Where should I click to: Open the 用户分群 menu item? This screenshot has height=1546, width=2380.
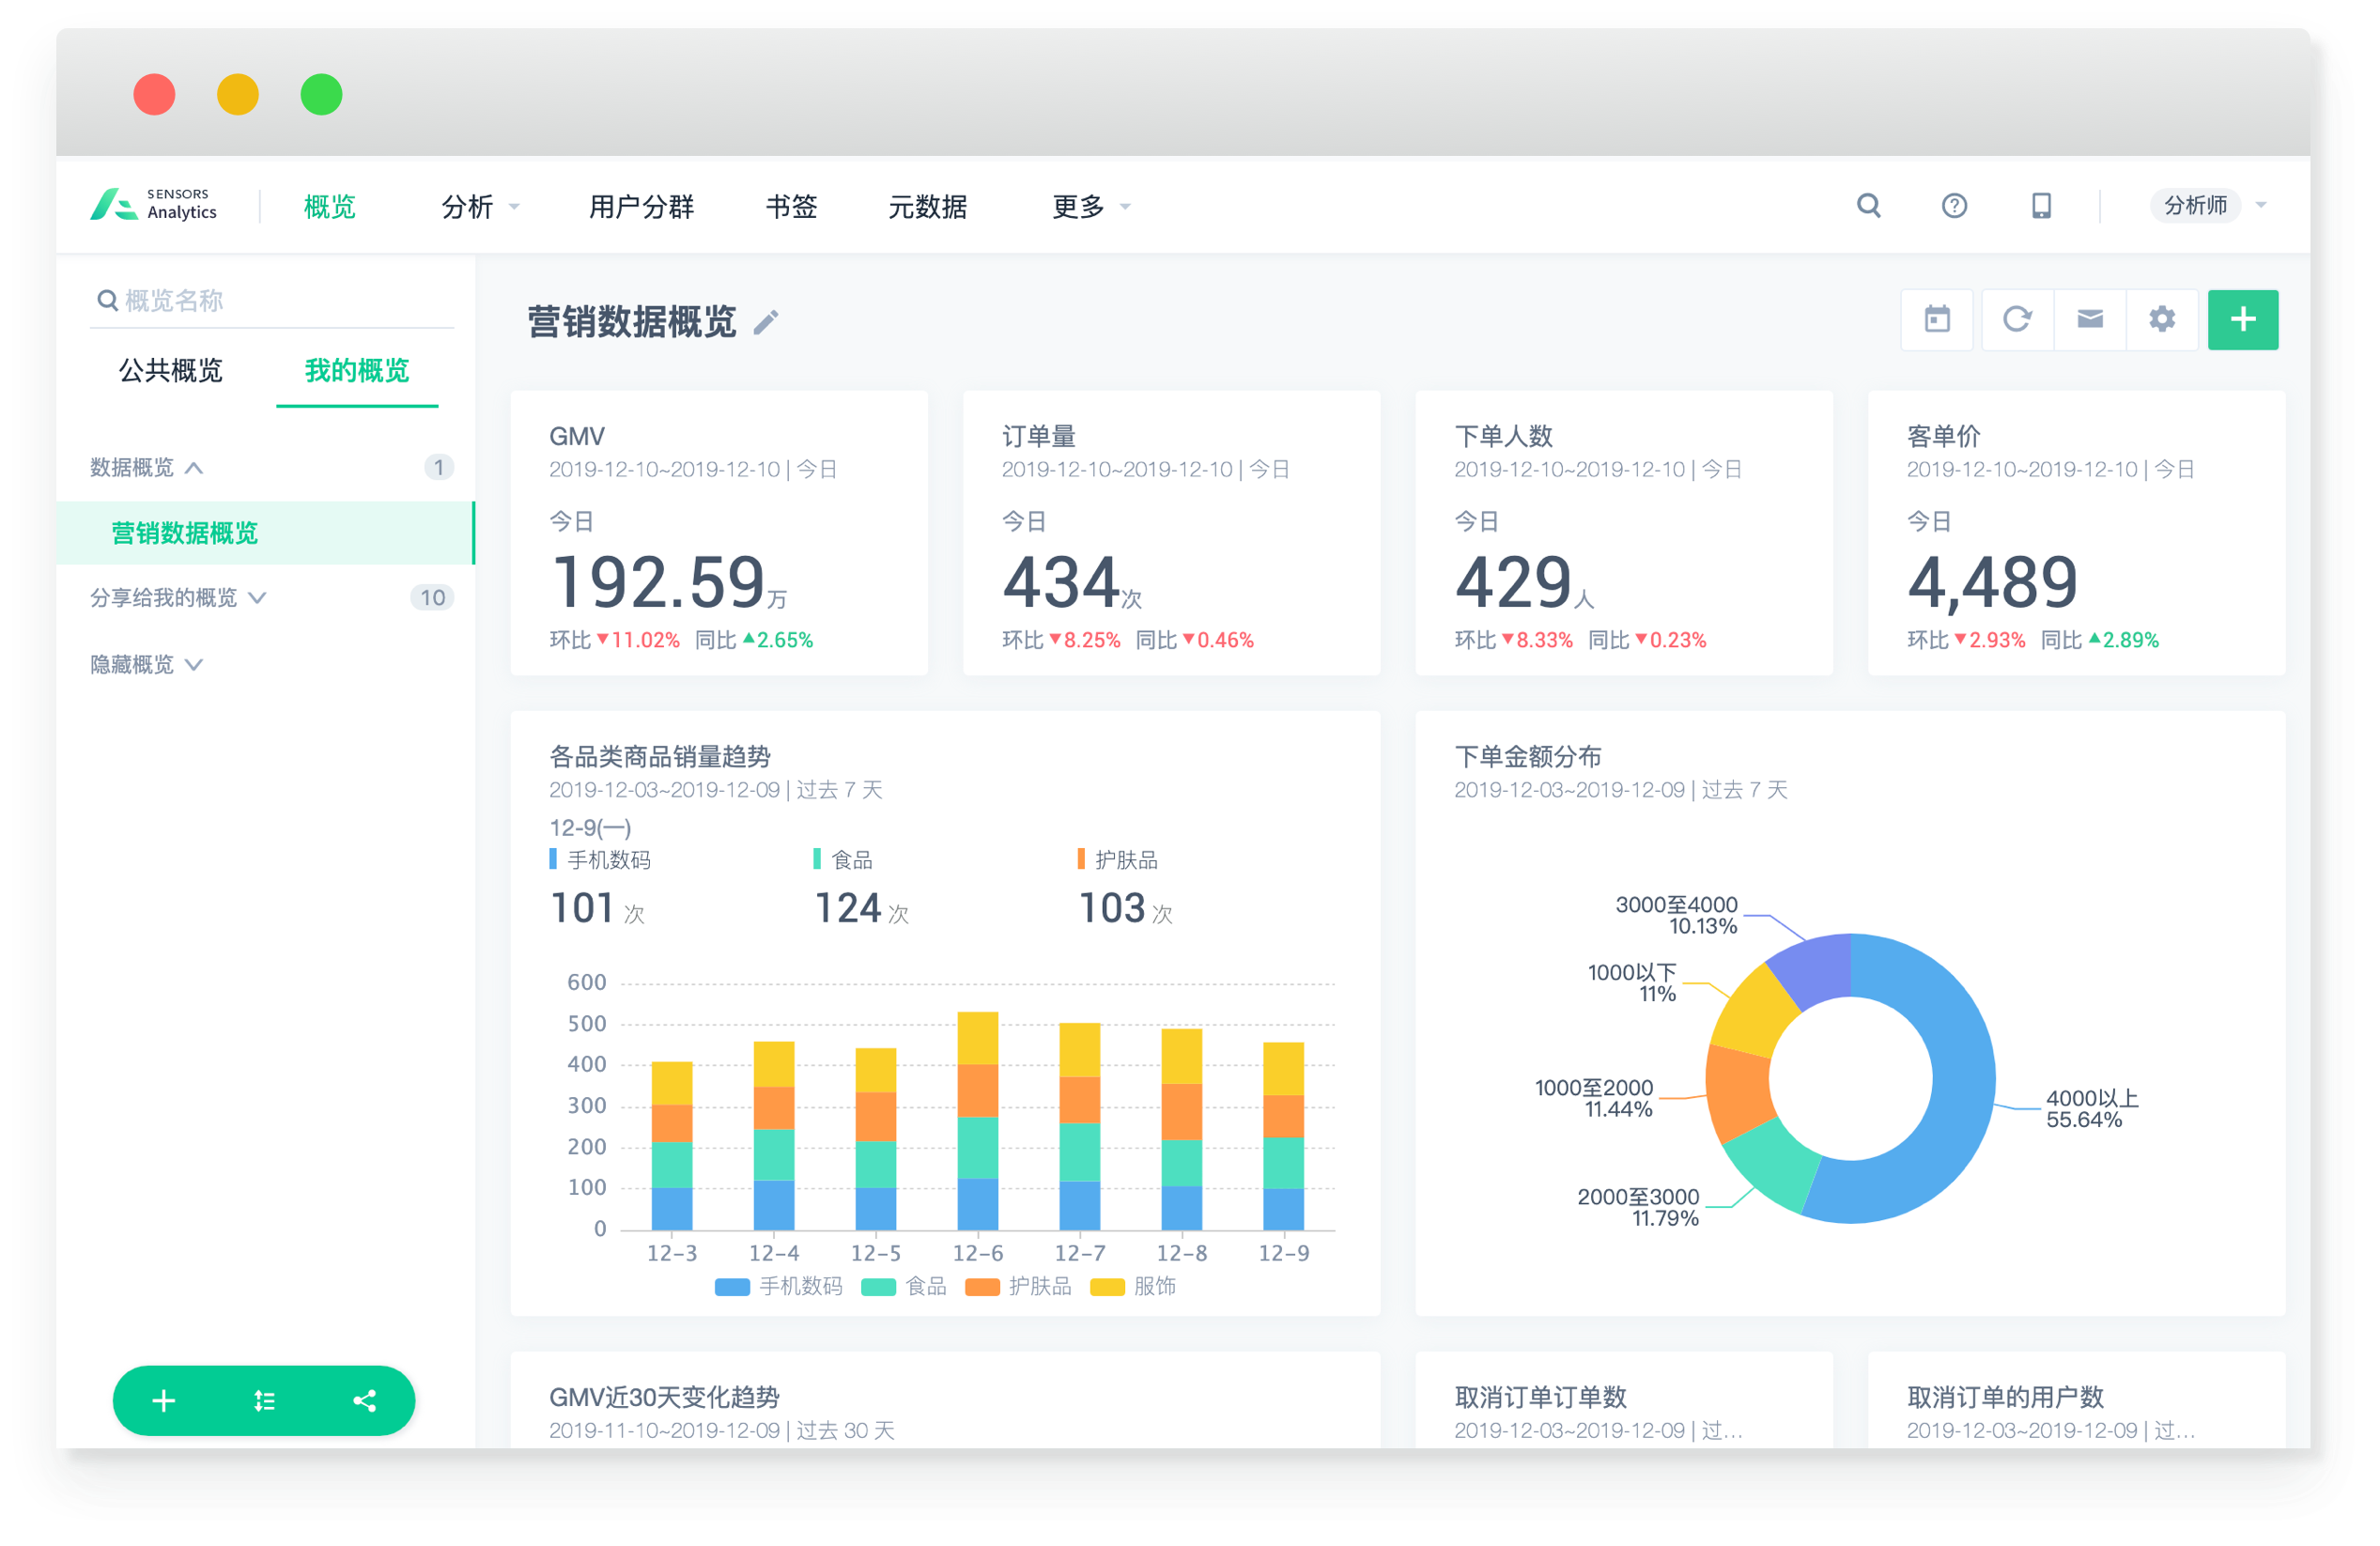coord(641,207)
